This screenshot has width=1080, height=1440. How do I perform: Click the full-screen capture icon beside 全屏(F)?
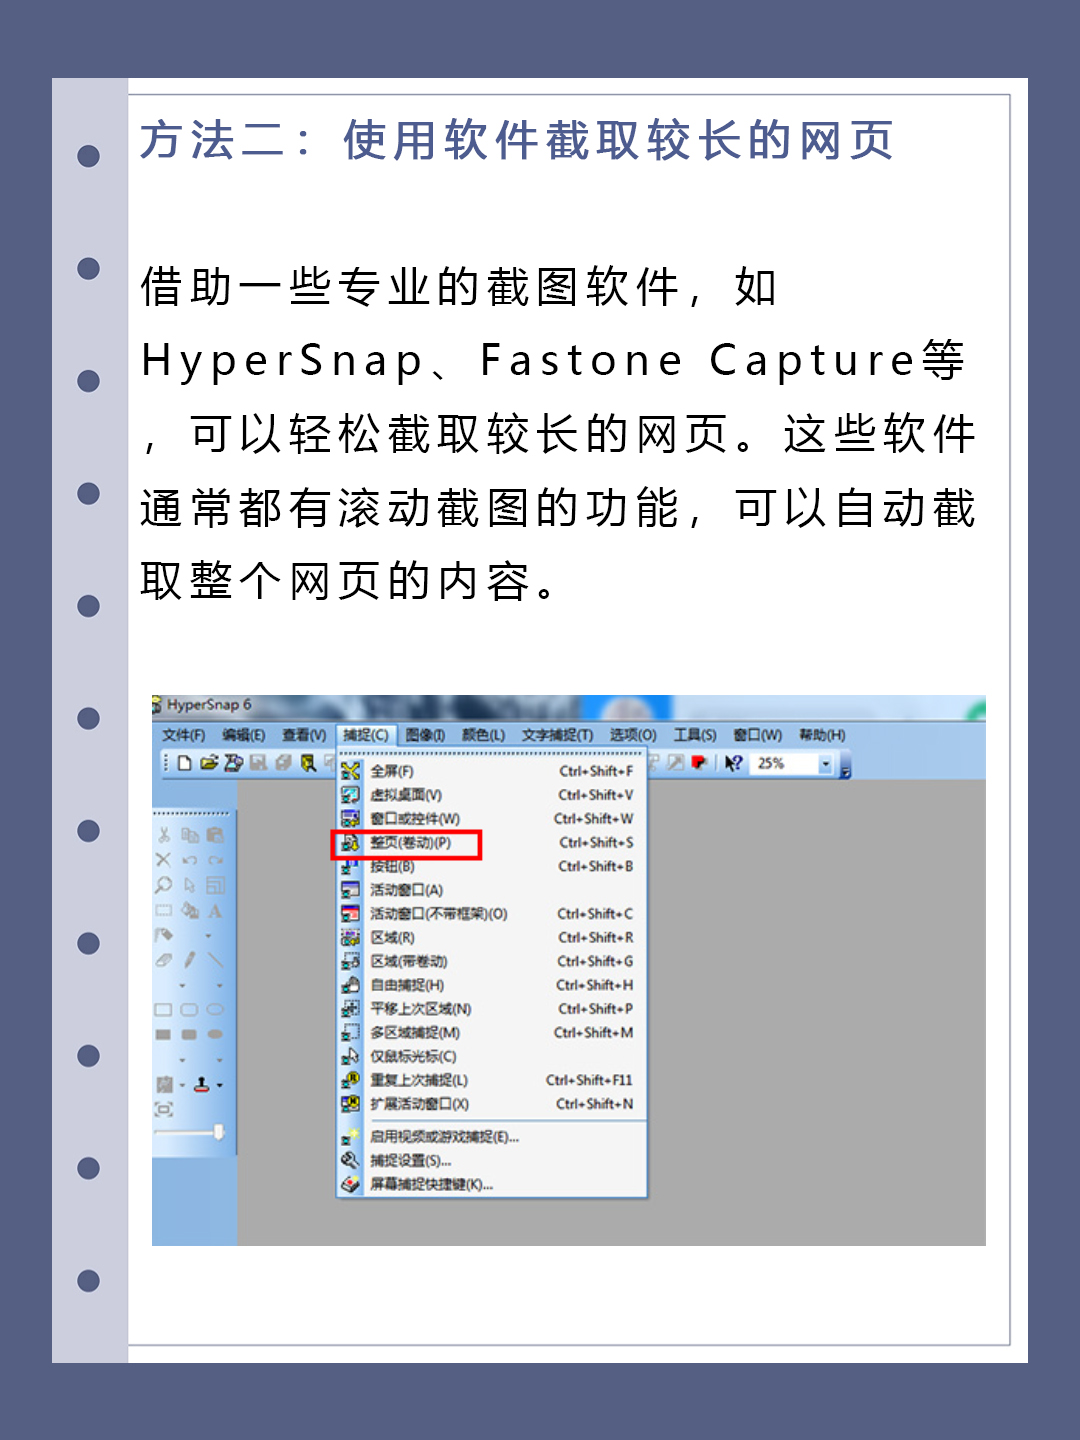pos(350,771)
